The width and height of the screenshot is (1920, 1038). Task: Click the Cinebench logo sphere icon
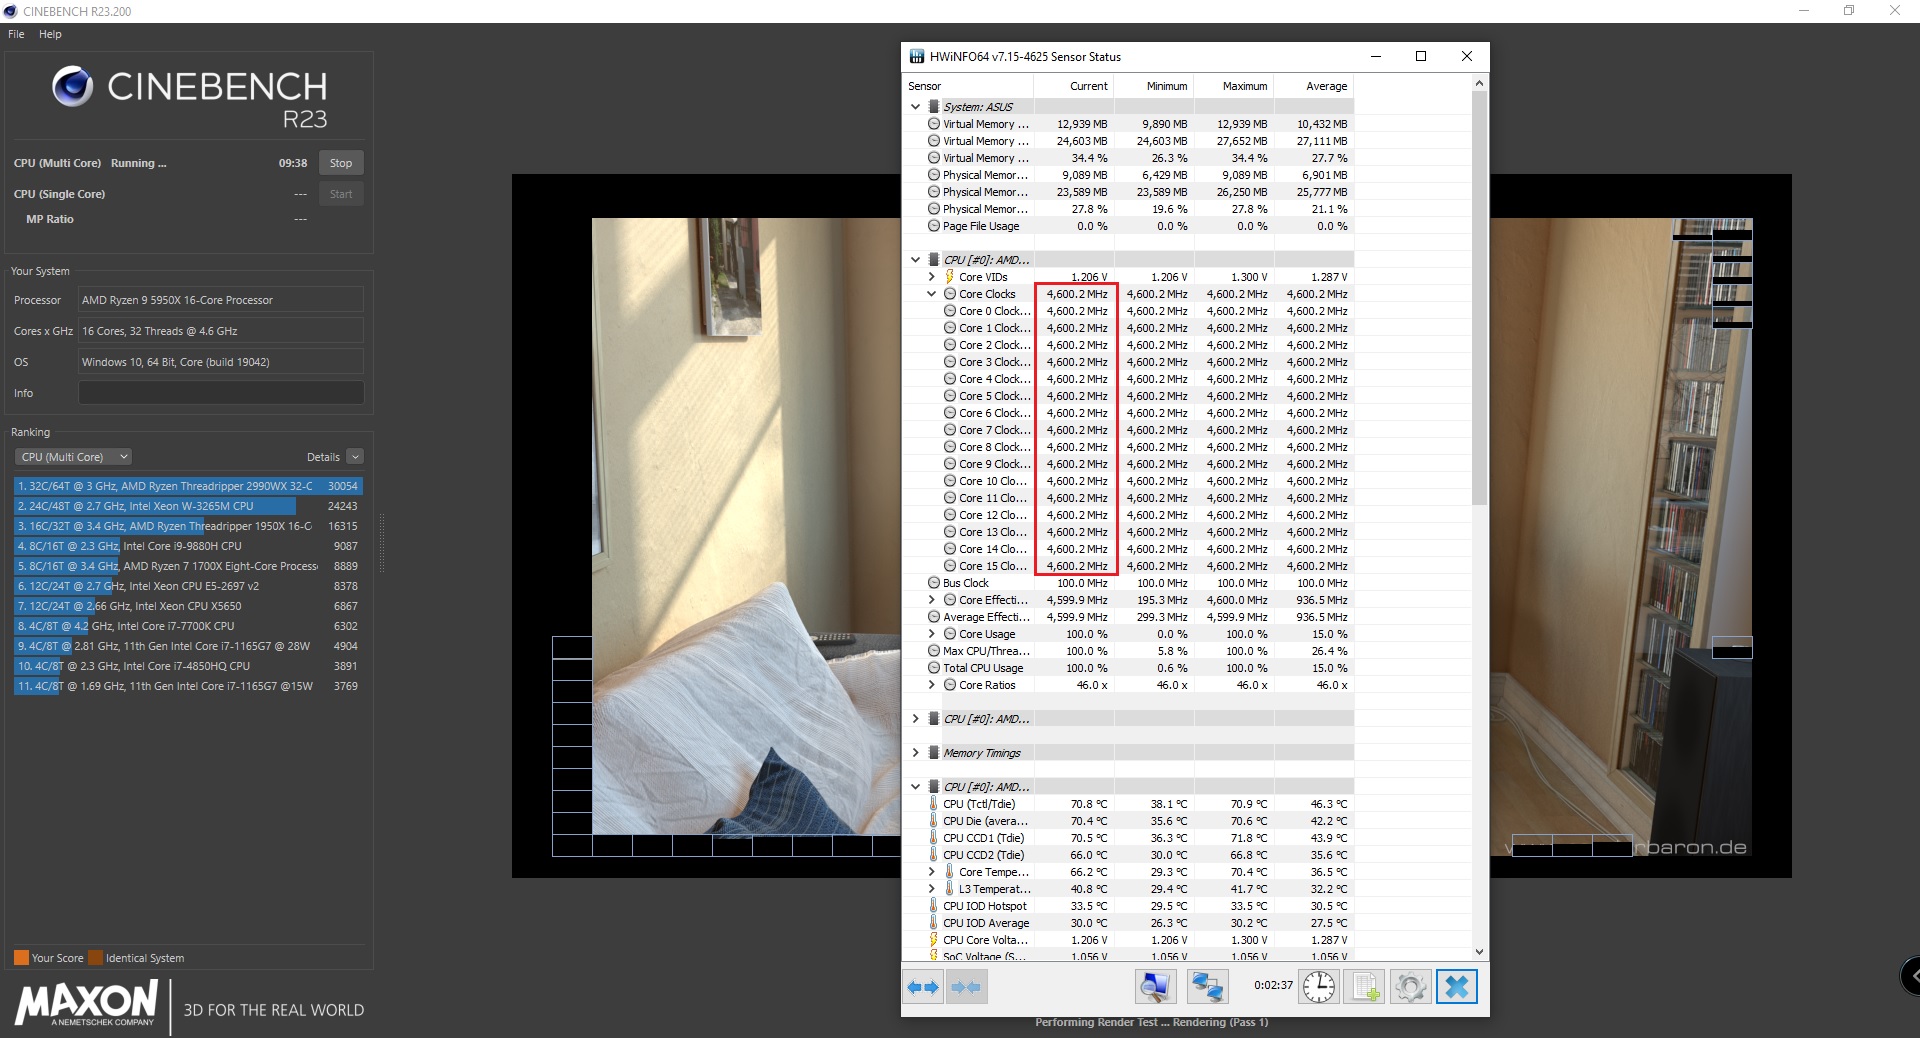[73, 87]
